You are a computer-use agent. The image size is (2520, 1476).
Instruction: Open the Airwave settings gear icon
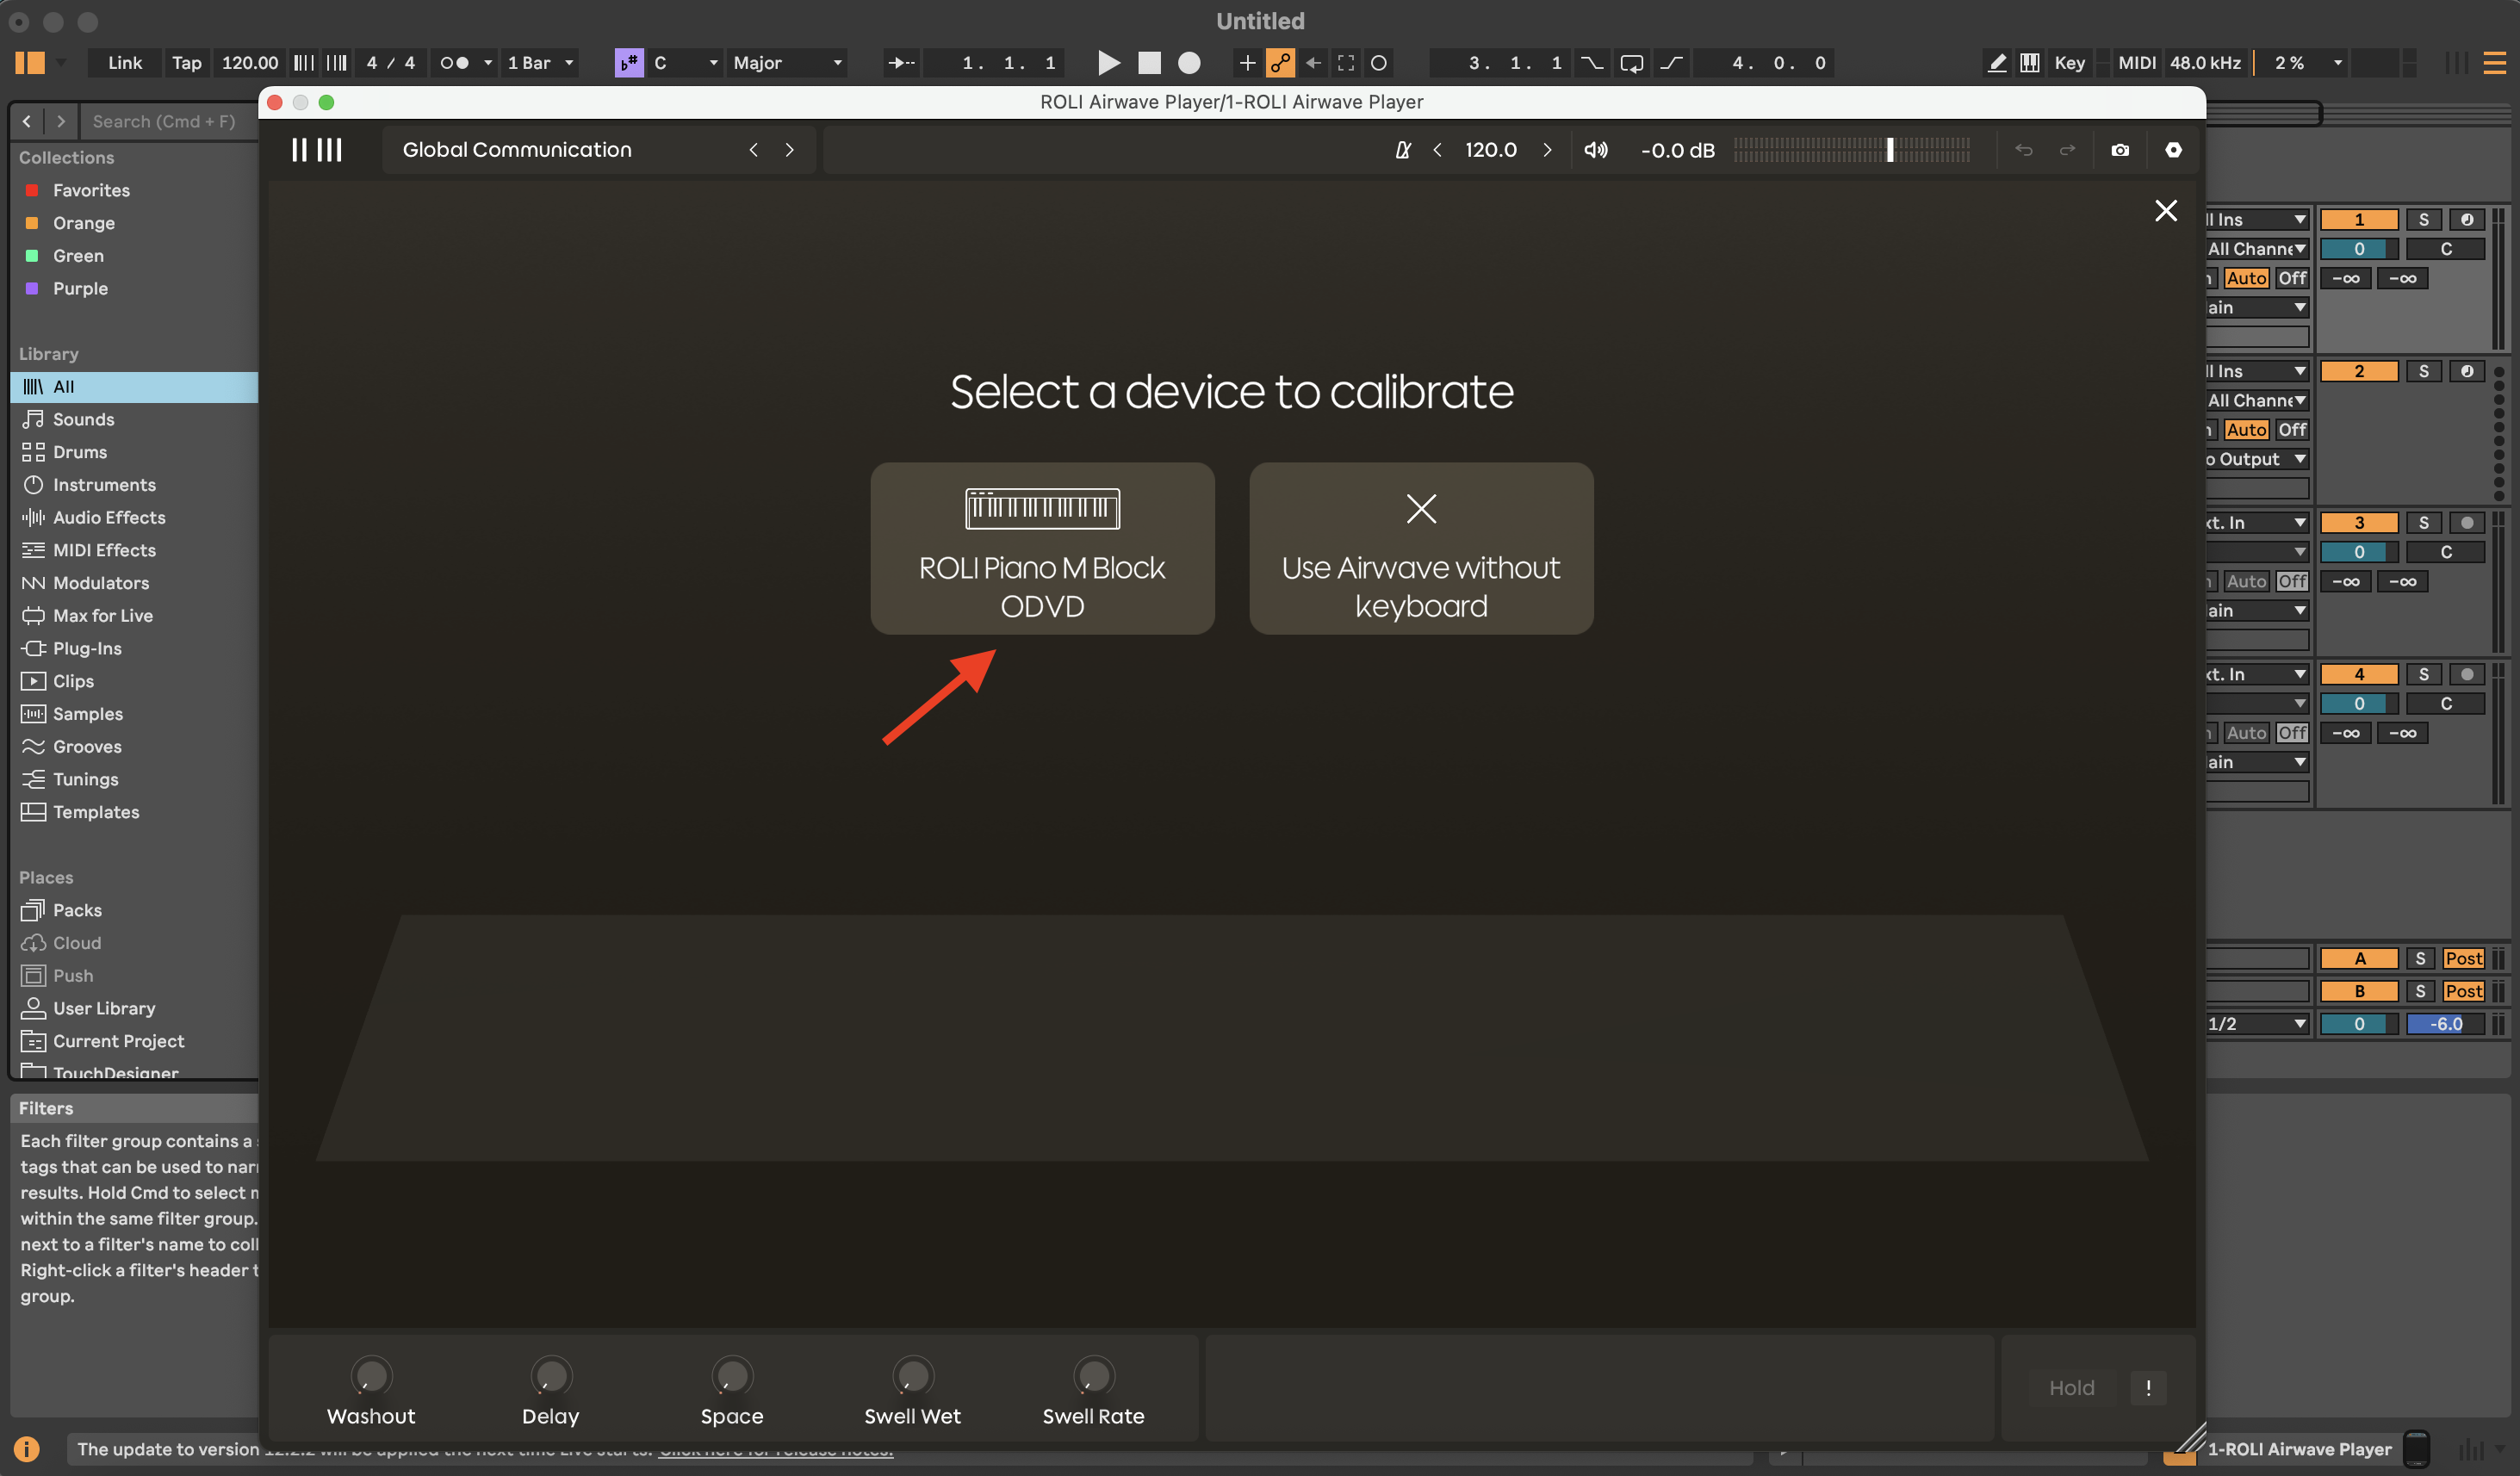point(2172,150)
